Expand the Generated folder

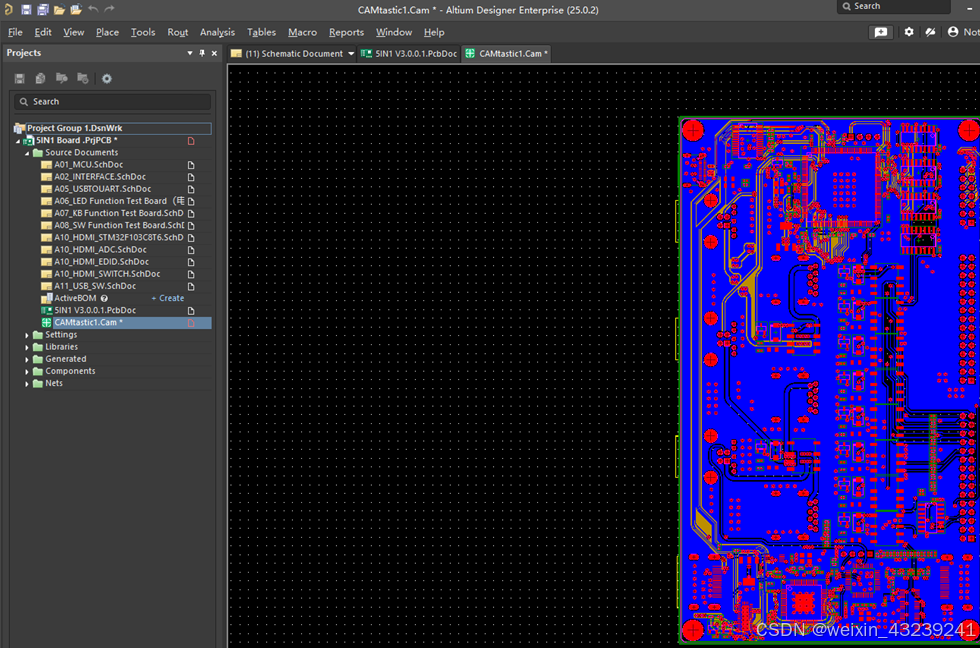click(27, 359)
